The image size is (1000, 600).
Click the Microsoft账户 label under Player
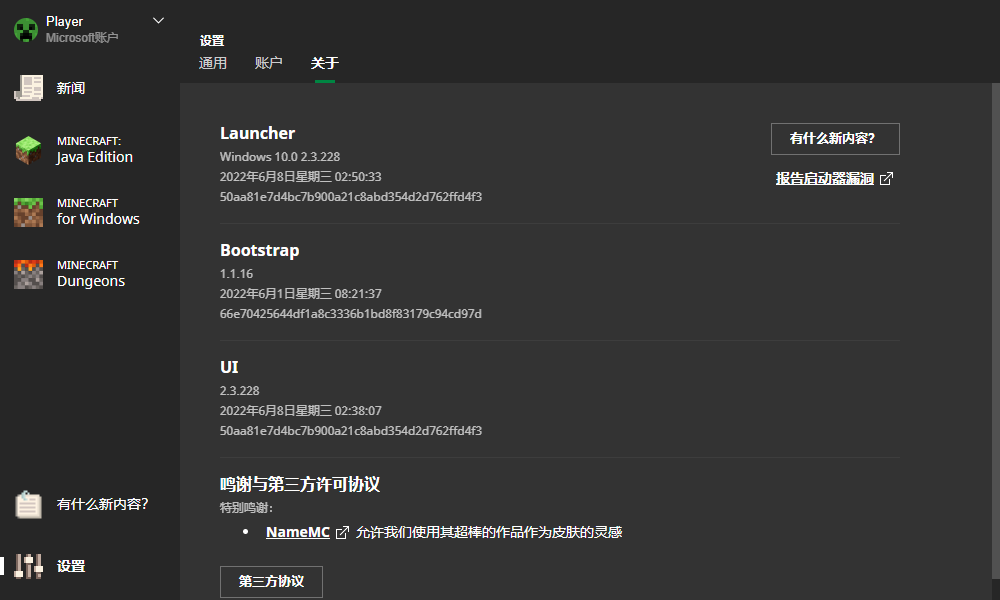click(x=82, y=38)
